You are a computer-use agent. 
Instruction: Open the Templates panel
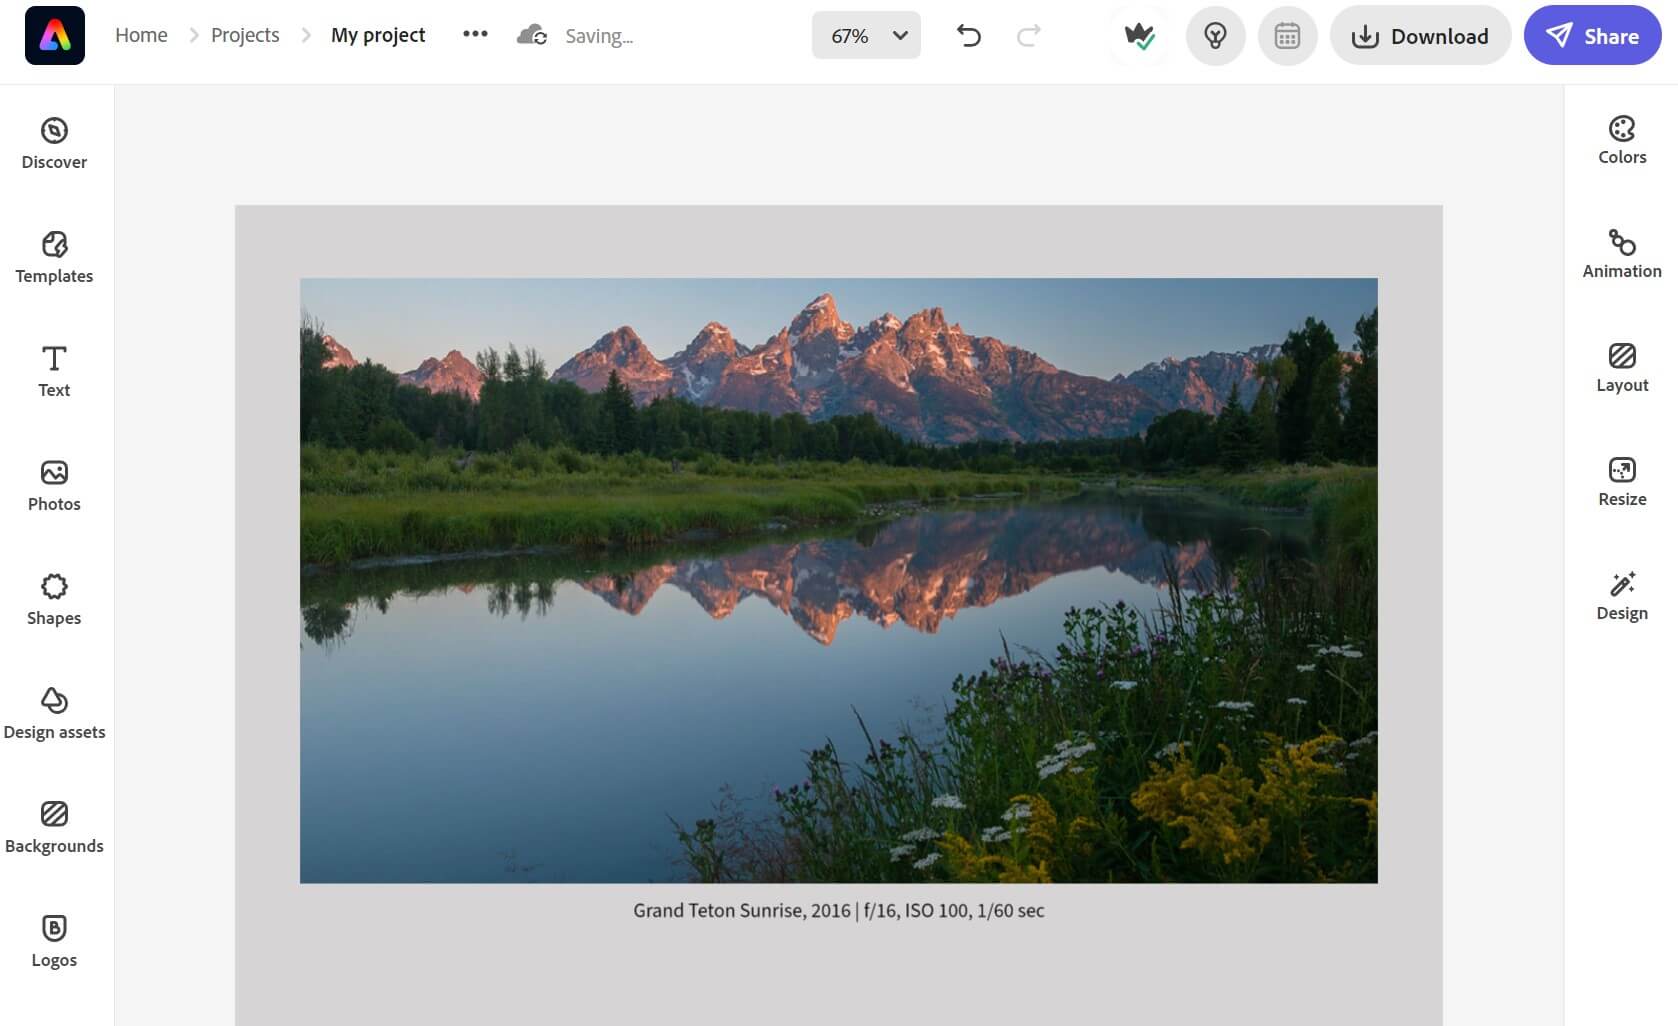54,258
